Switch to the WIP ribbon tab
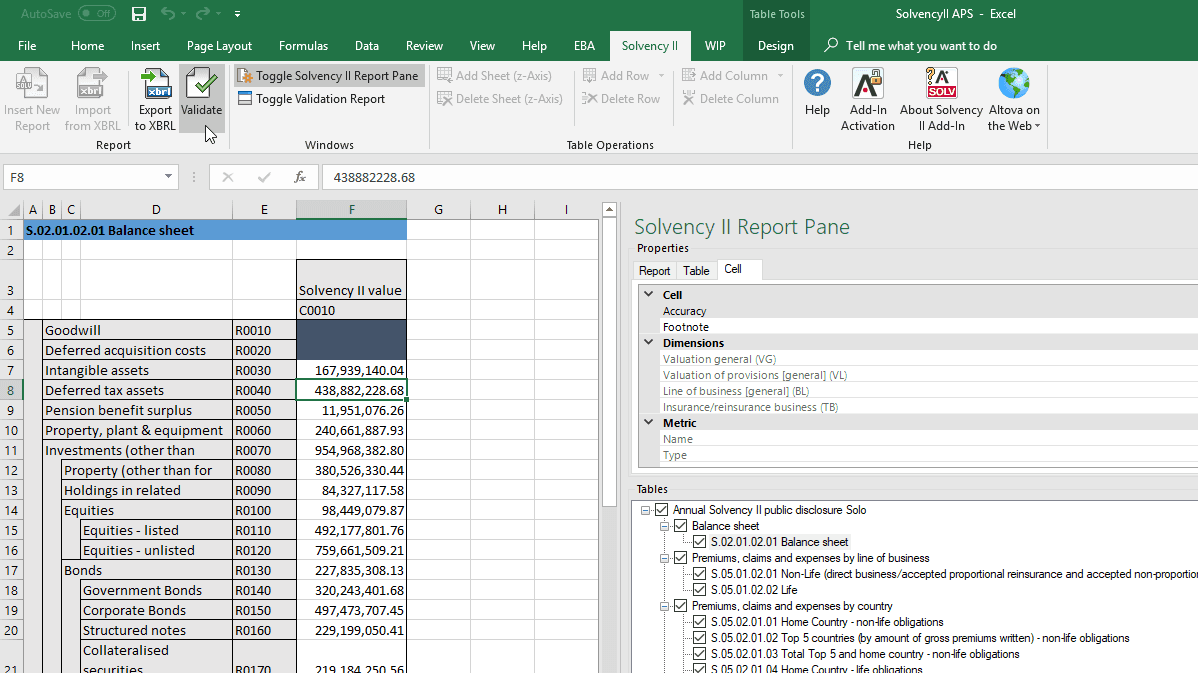The height and width of the screenshot is (673, 1198). [x=715, y=46]
